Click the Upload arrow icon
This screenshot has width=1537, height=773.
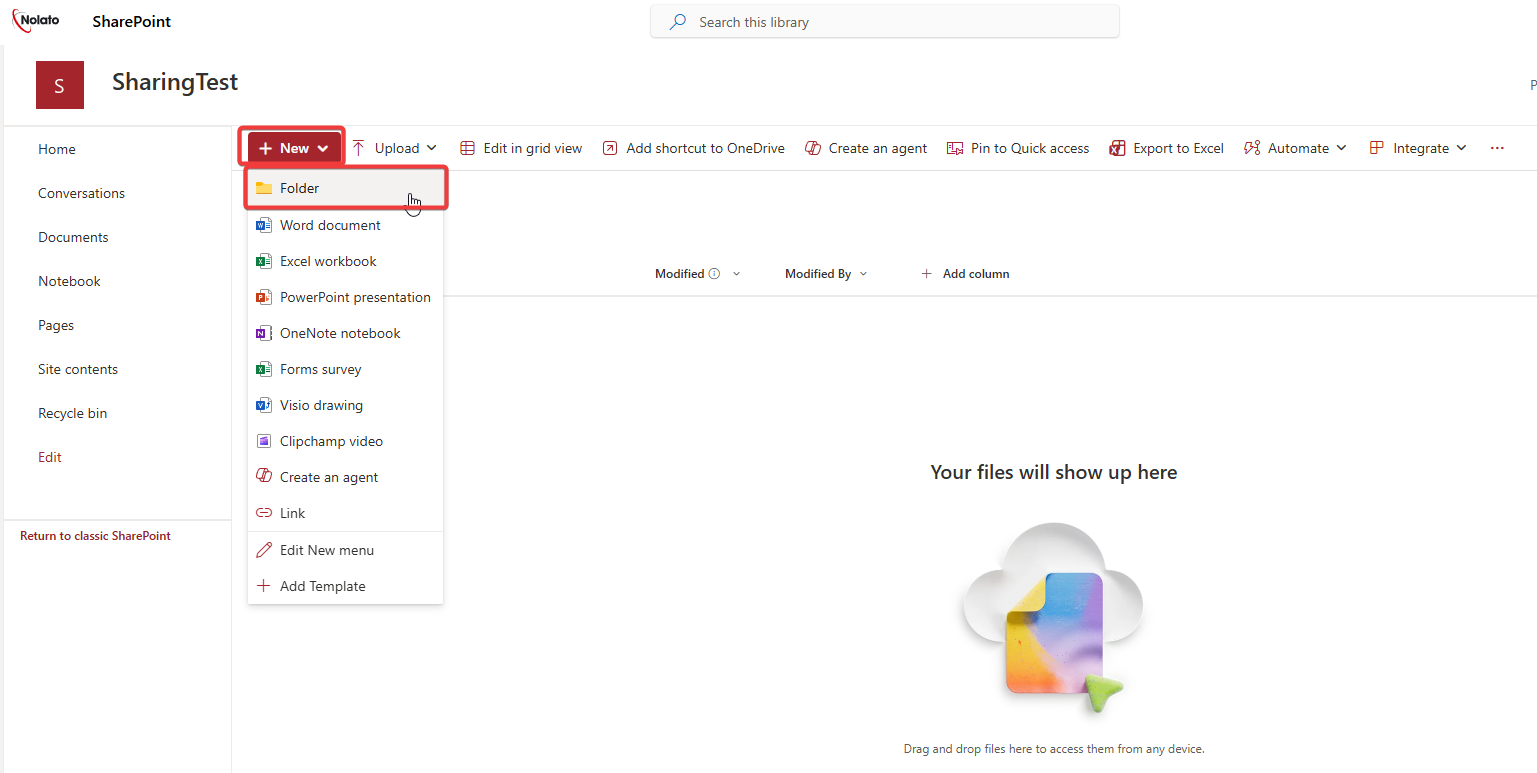359,148
